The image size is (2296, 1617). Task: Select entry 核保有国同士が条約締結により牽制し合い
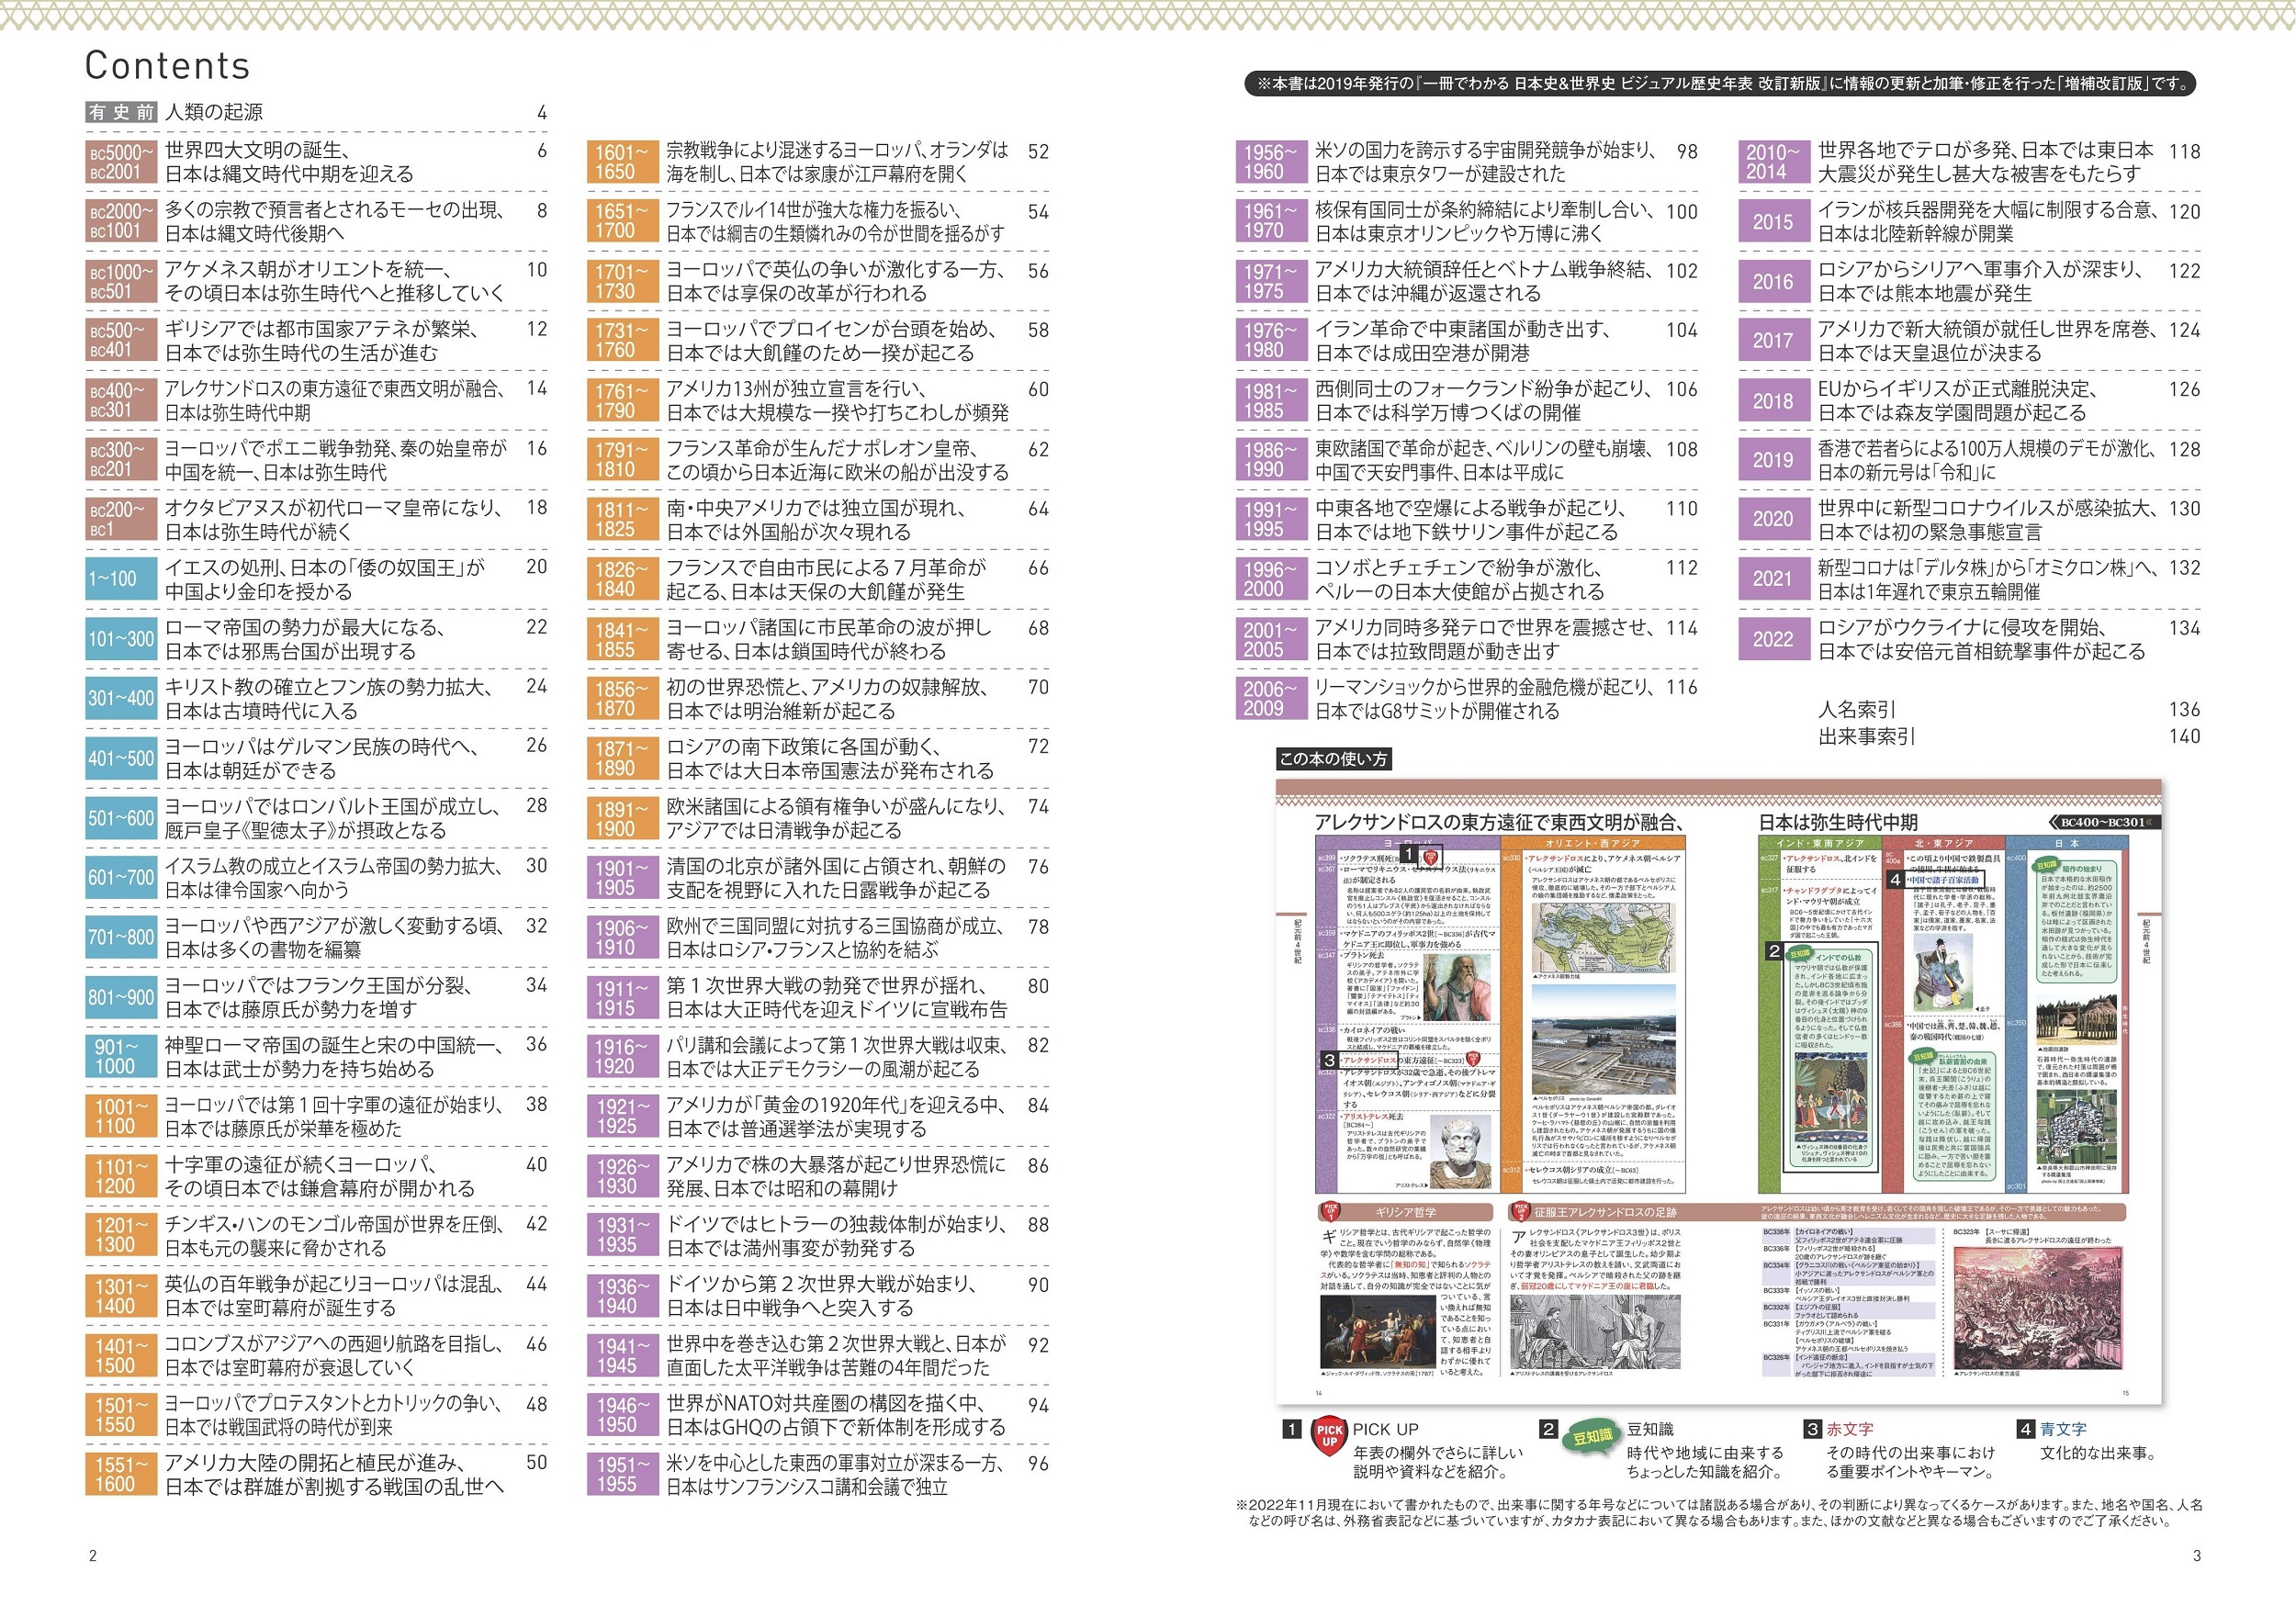tap(1486, 222)
